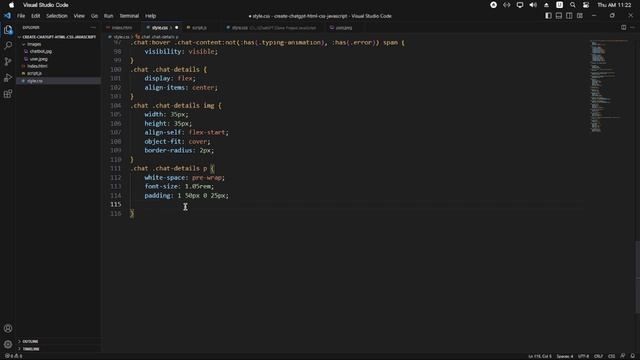Open the Selection menu

click(x=57, y=16)
